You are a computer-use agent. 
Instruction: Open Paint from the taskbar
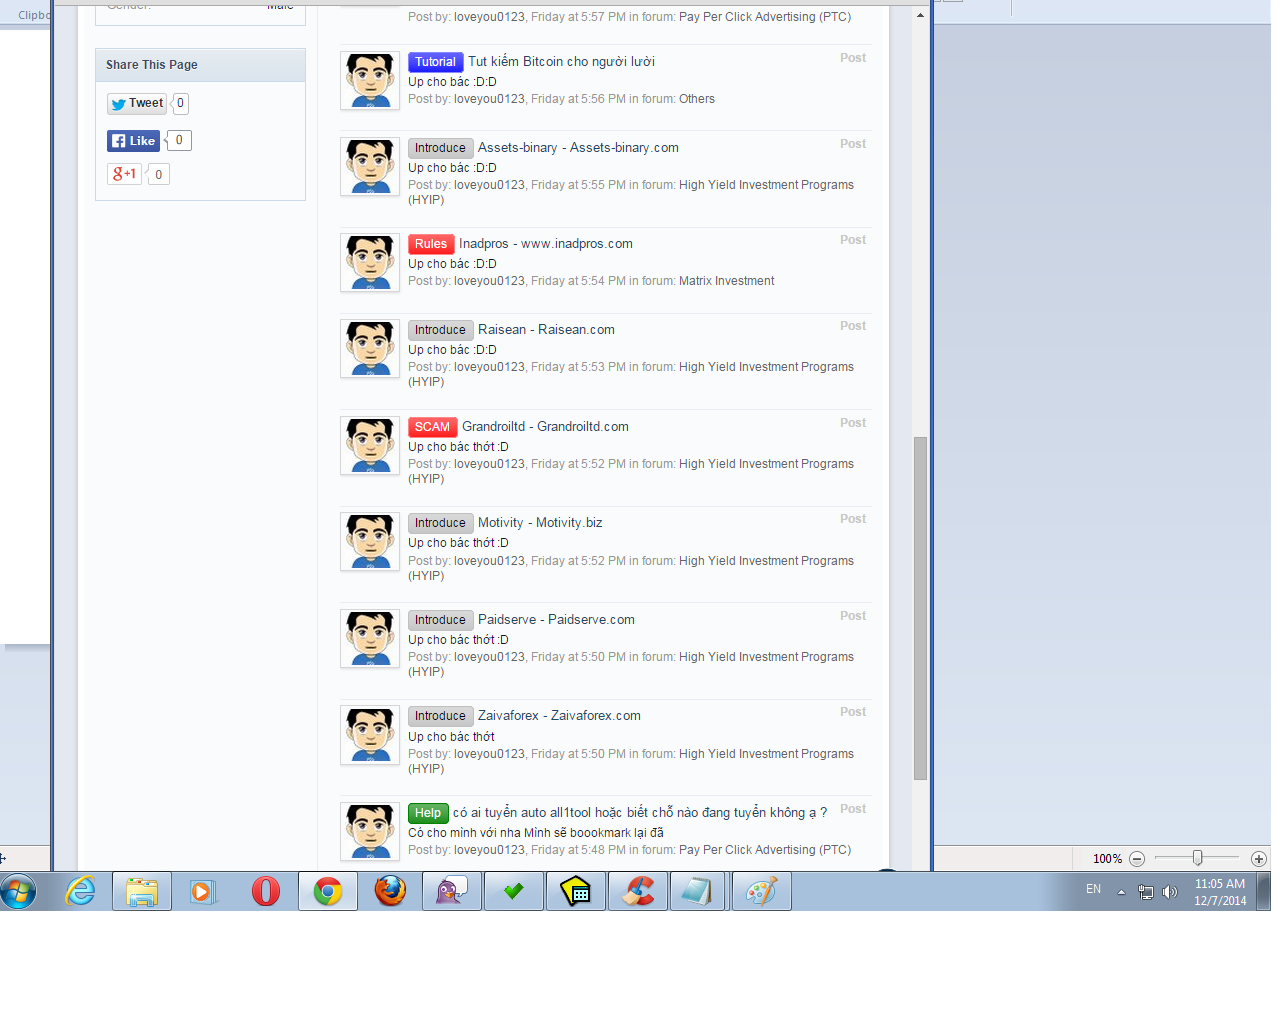[x=760, y=890]
